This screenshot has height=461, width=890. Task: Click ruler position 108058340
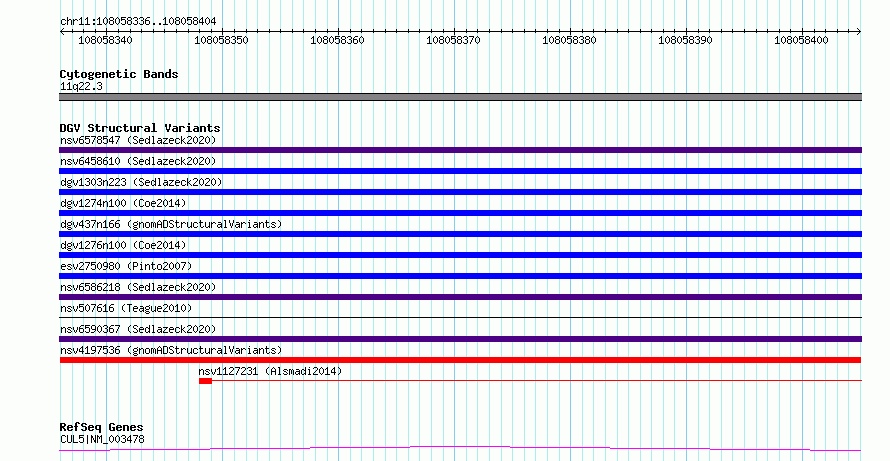point(105,40)
